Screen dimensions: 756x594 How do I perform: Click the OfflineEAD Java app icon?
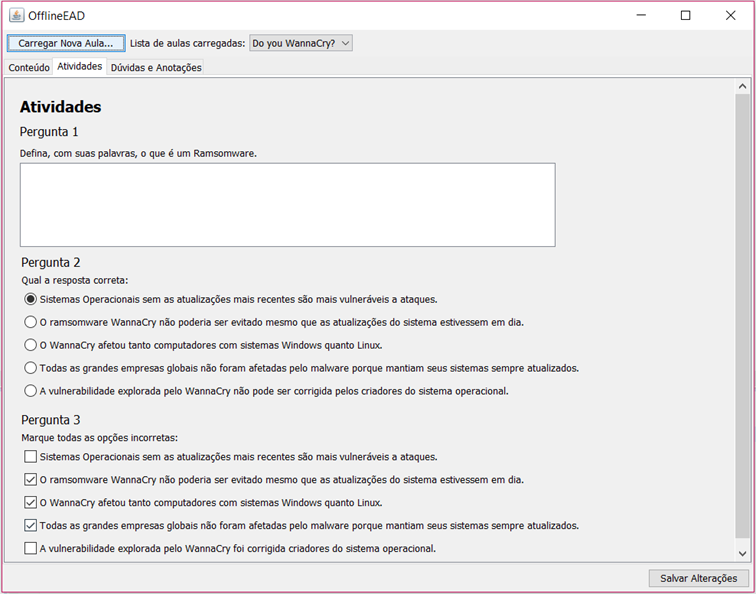(x=17, y=15)
